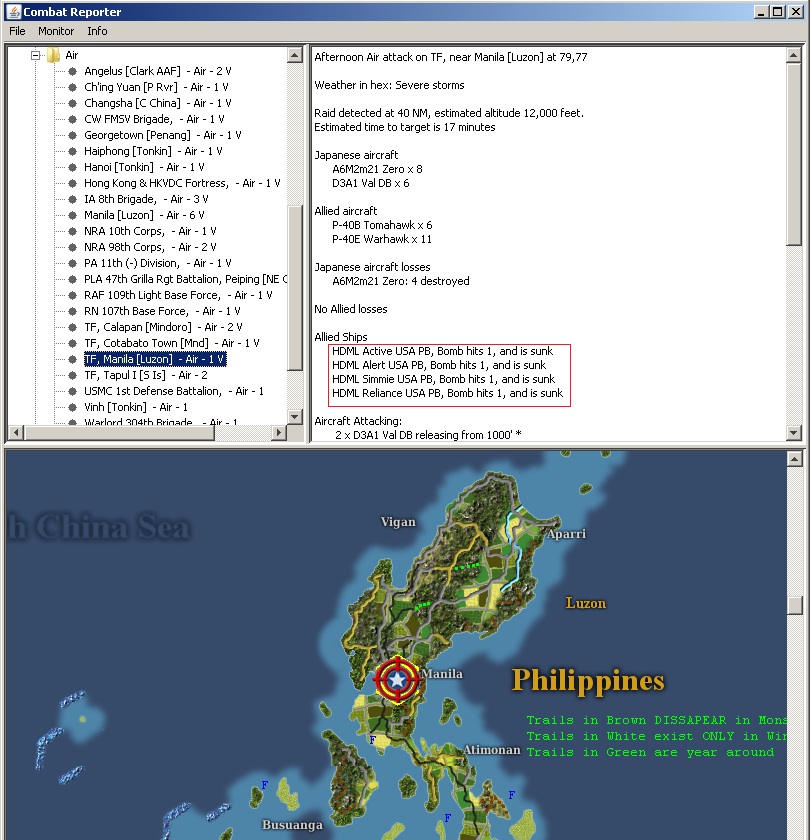This screenshot has height=840, width=810.
Task: Click report panel scroll down arrow
Action: [794, 432]
